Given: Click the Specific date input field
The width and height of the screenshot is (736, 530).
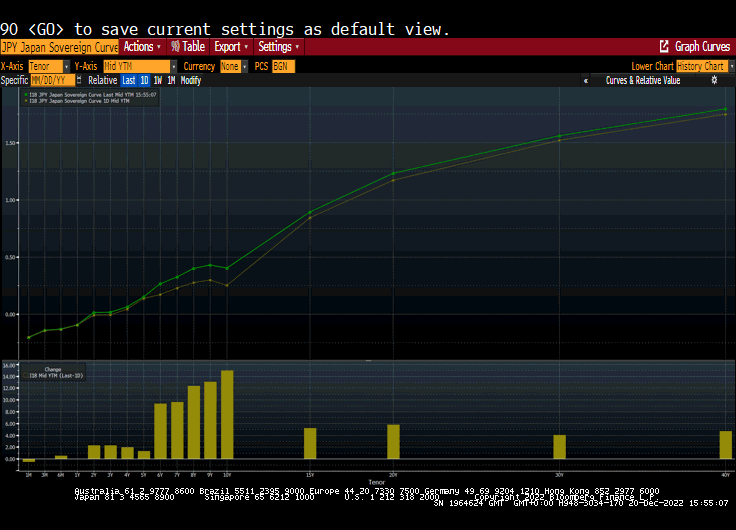Looking at the screenshot, I should 52,80.
